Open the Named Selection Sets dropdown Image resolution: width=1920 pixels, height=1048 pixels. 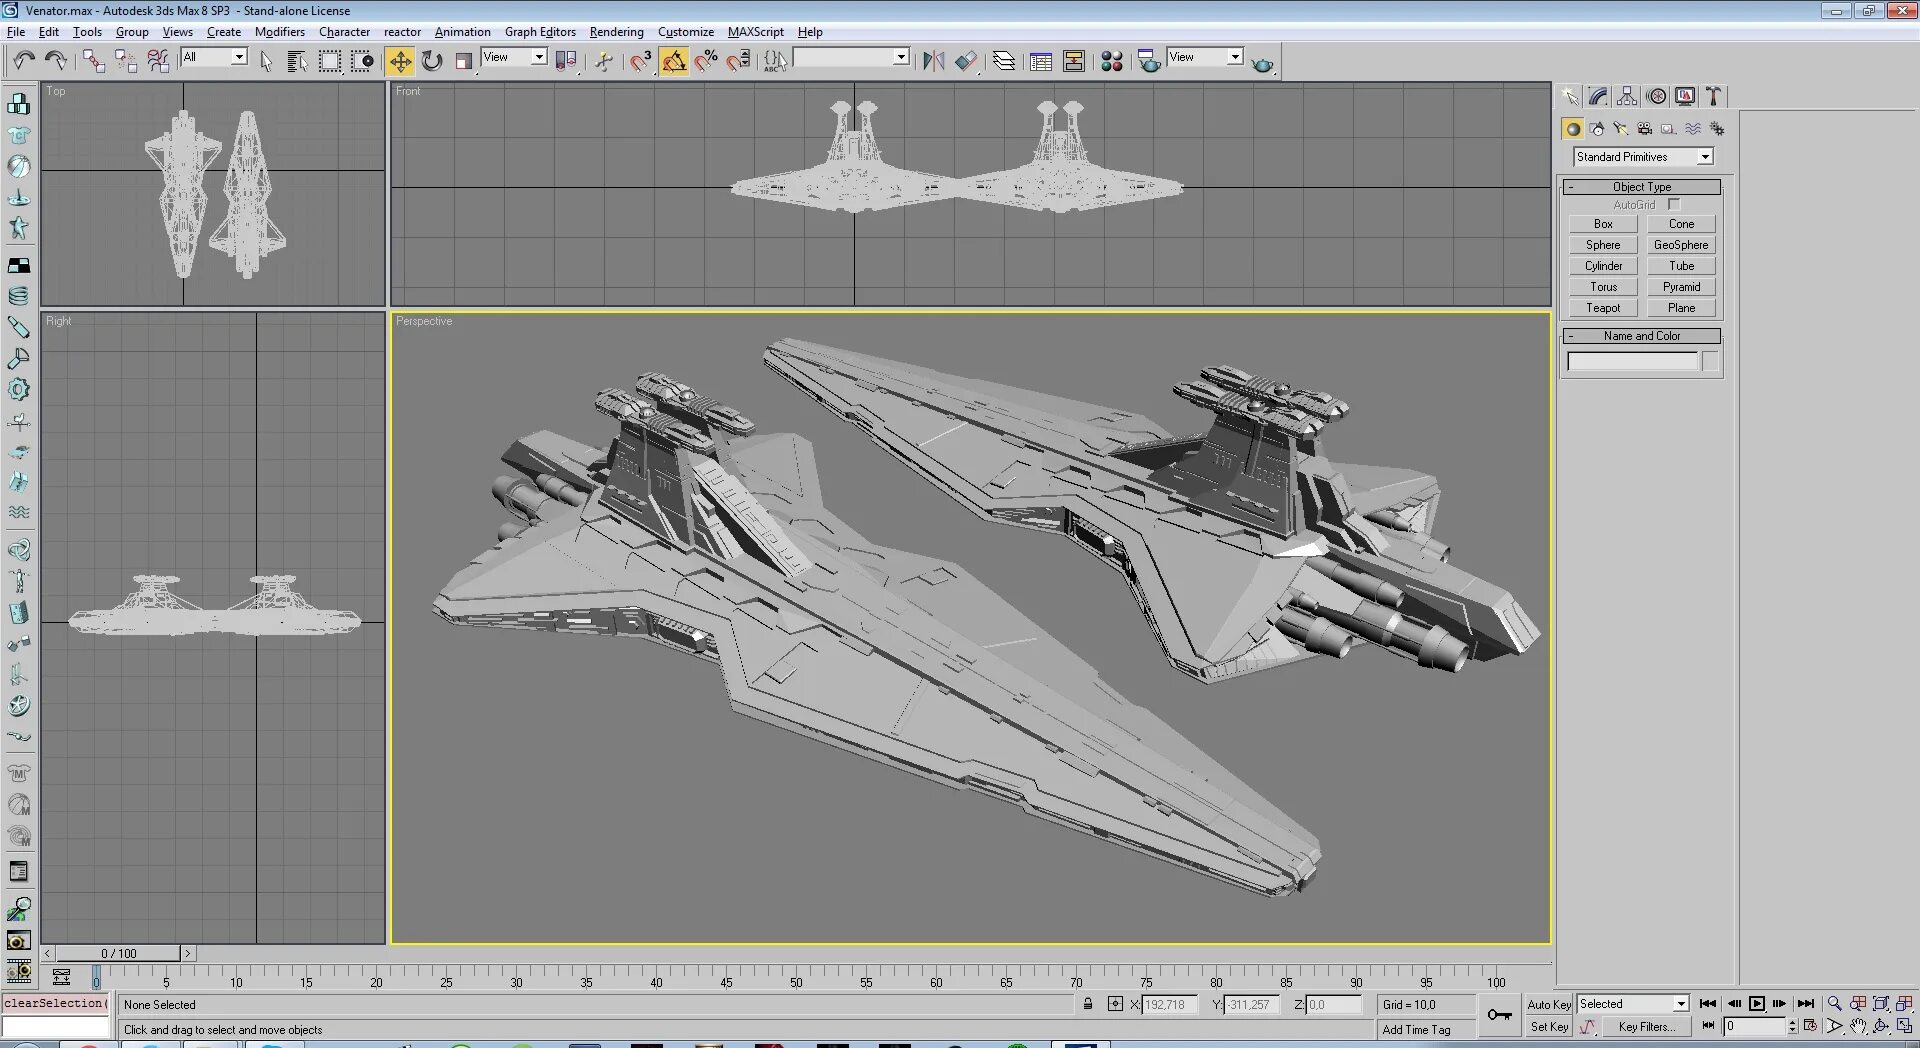[901, 57]
